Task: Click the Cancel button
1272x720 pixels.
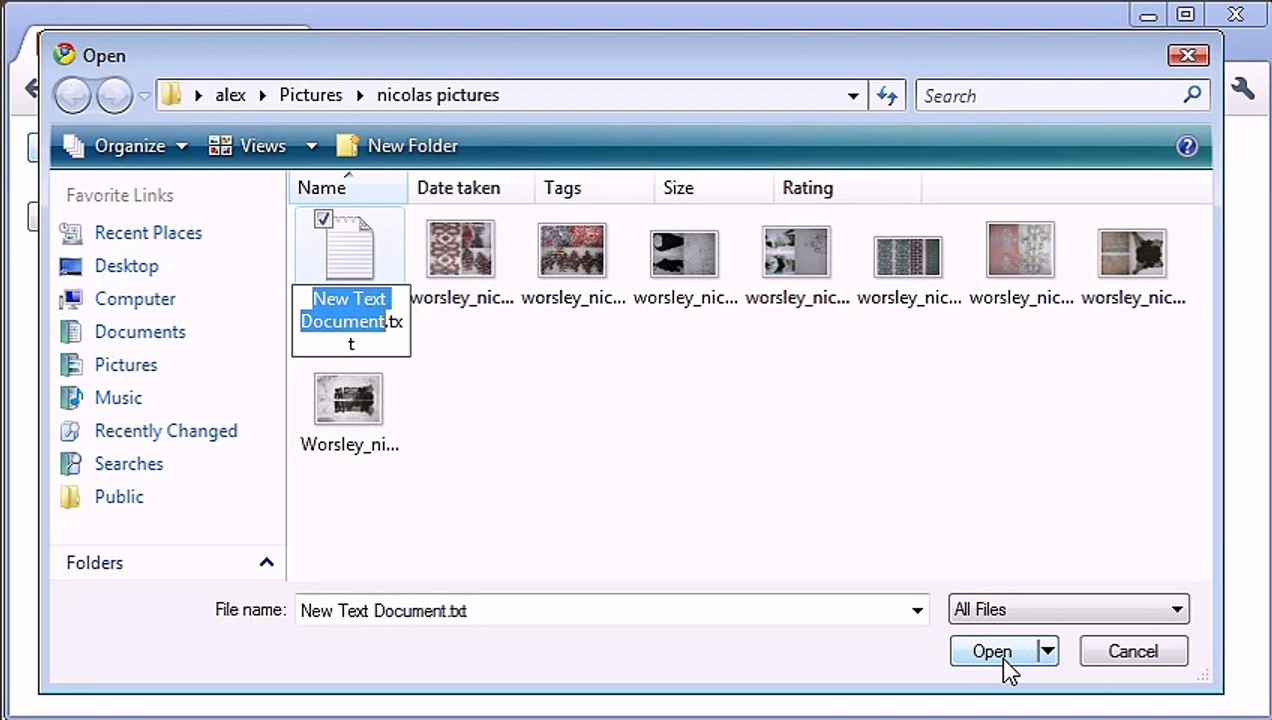Action: pos(1133,651)
